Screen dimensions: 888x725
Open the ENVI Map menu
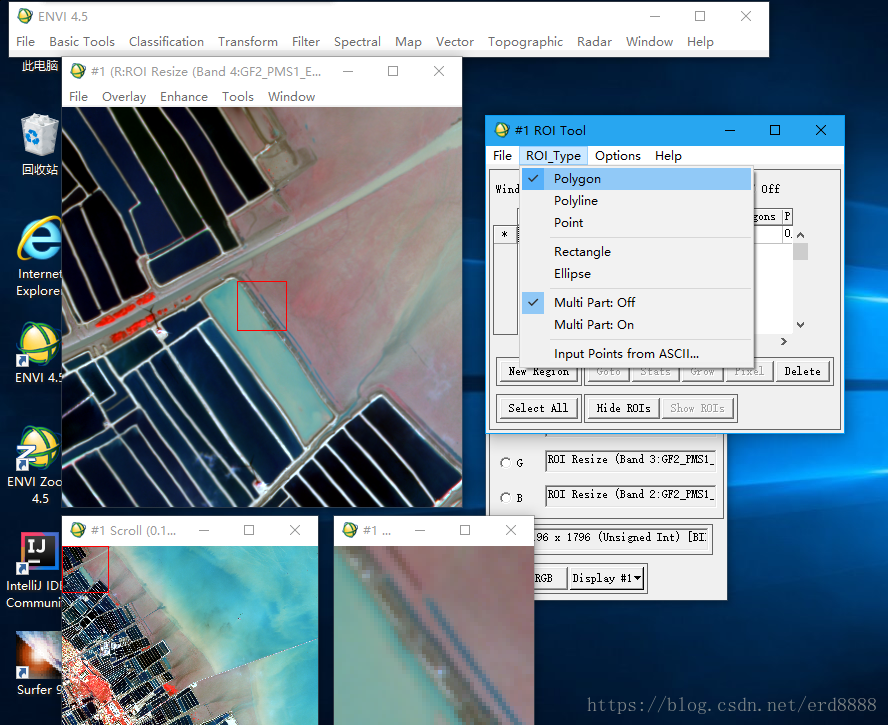[408, 42]
